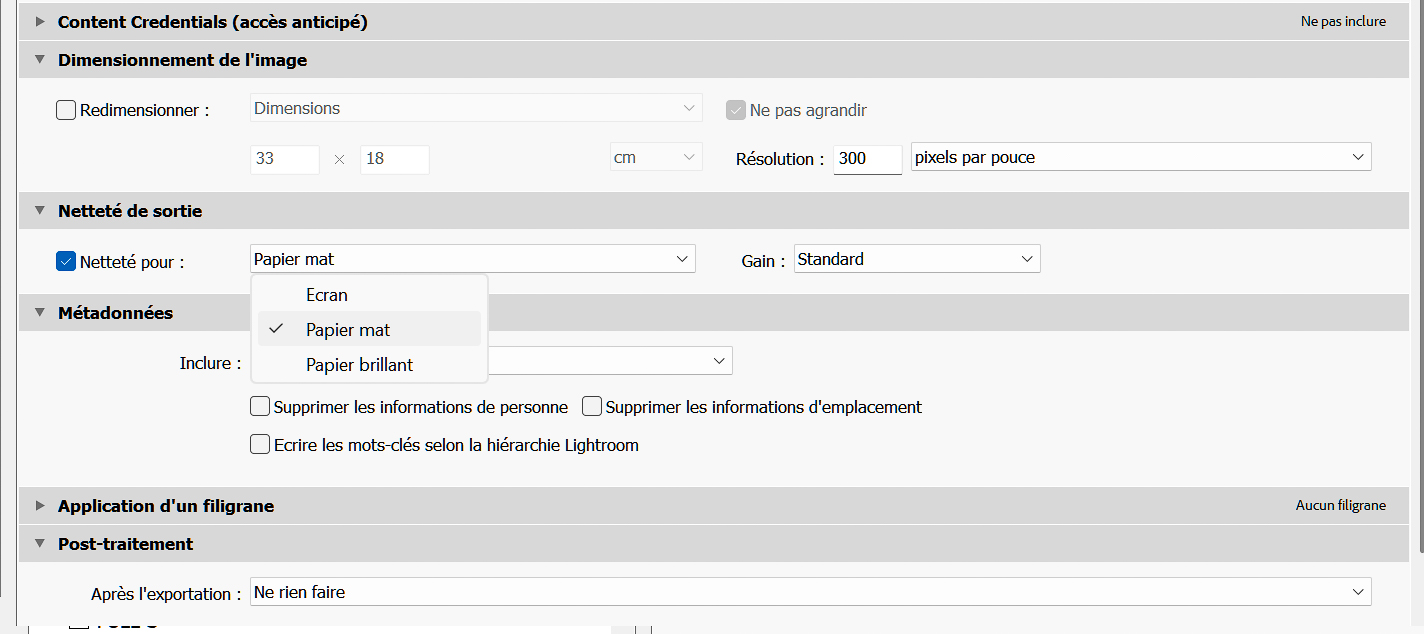Expand the Application d'un filigrane section

pyautogui.click(x=40, y=505)
